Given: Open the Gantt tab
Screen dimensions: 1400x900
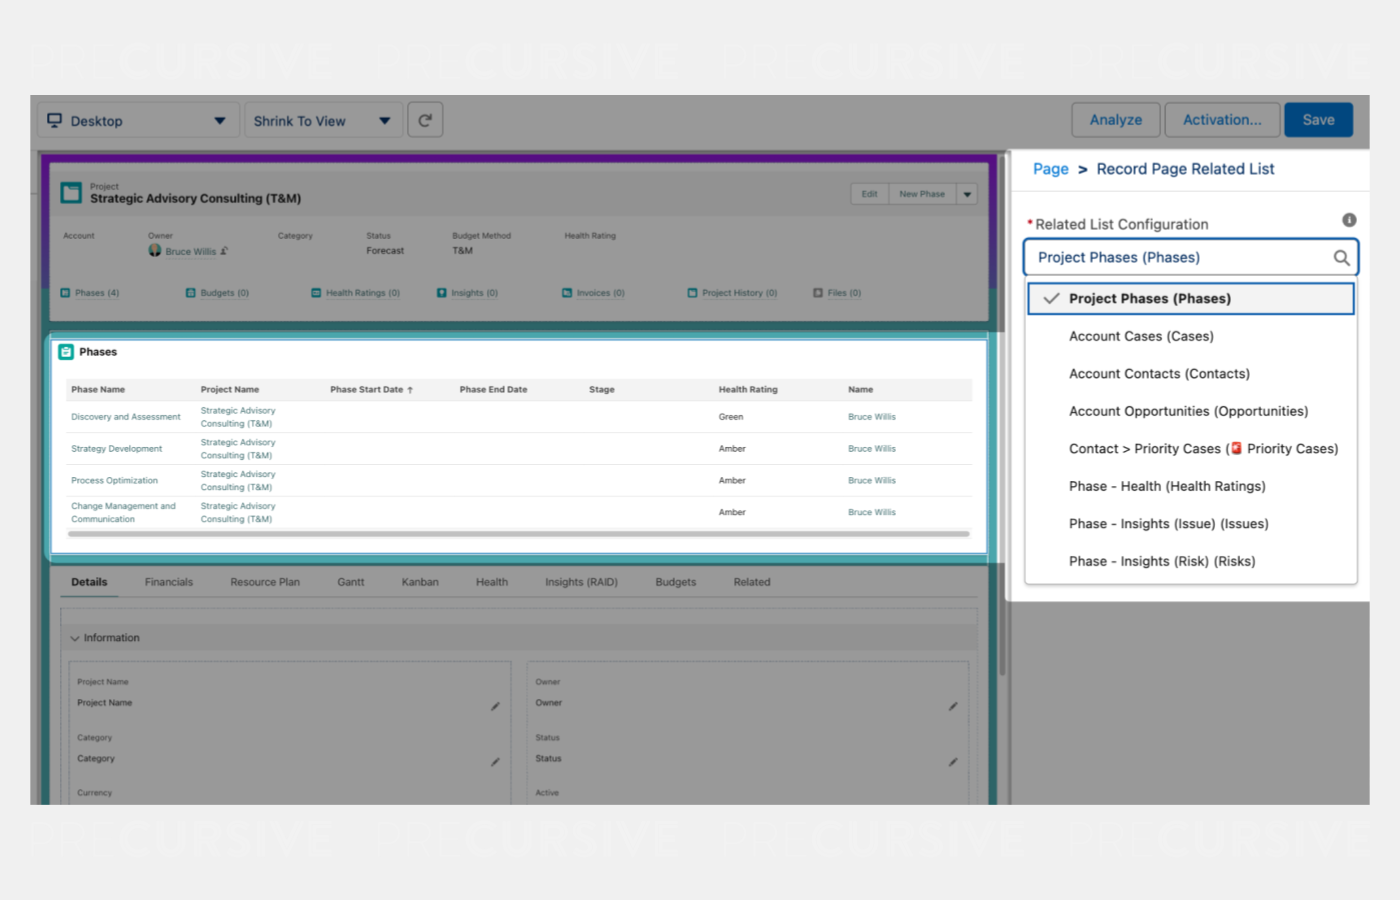Looking at the screenshot, I should coord(351,582).
